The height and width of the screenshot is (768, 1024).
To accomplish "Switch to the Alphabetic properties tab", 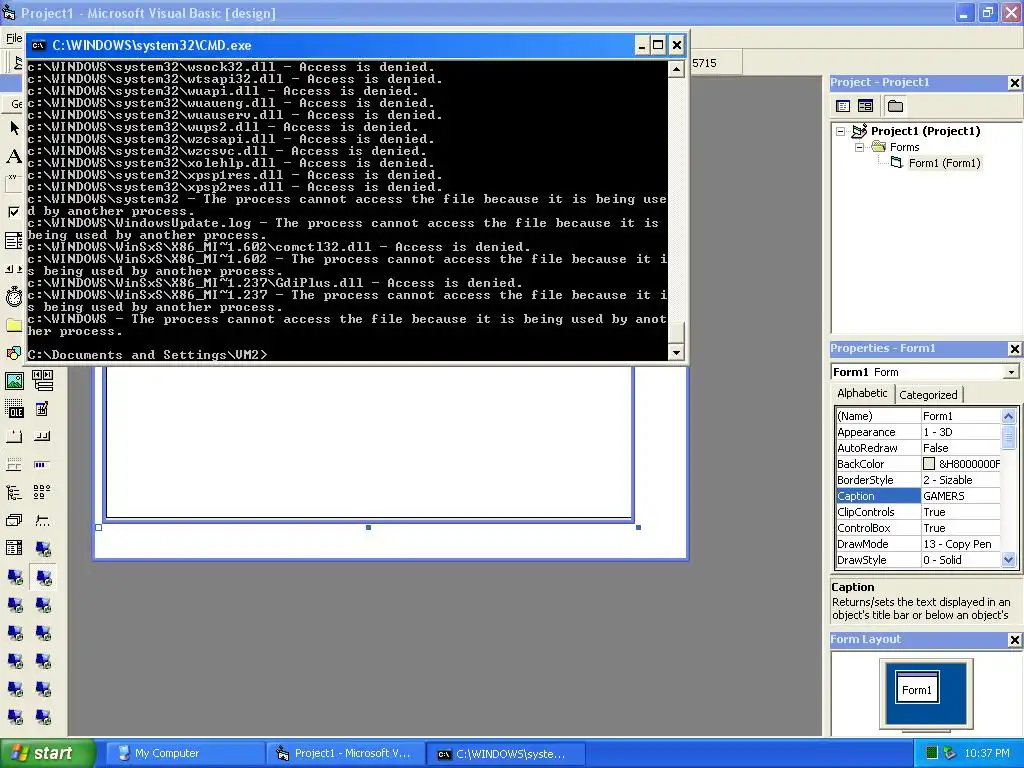I will click(x=862, y=393).
